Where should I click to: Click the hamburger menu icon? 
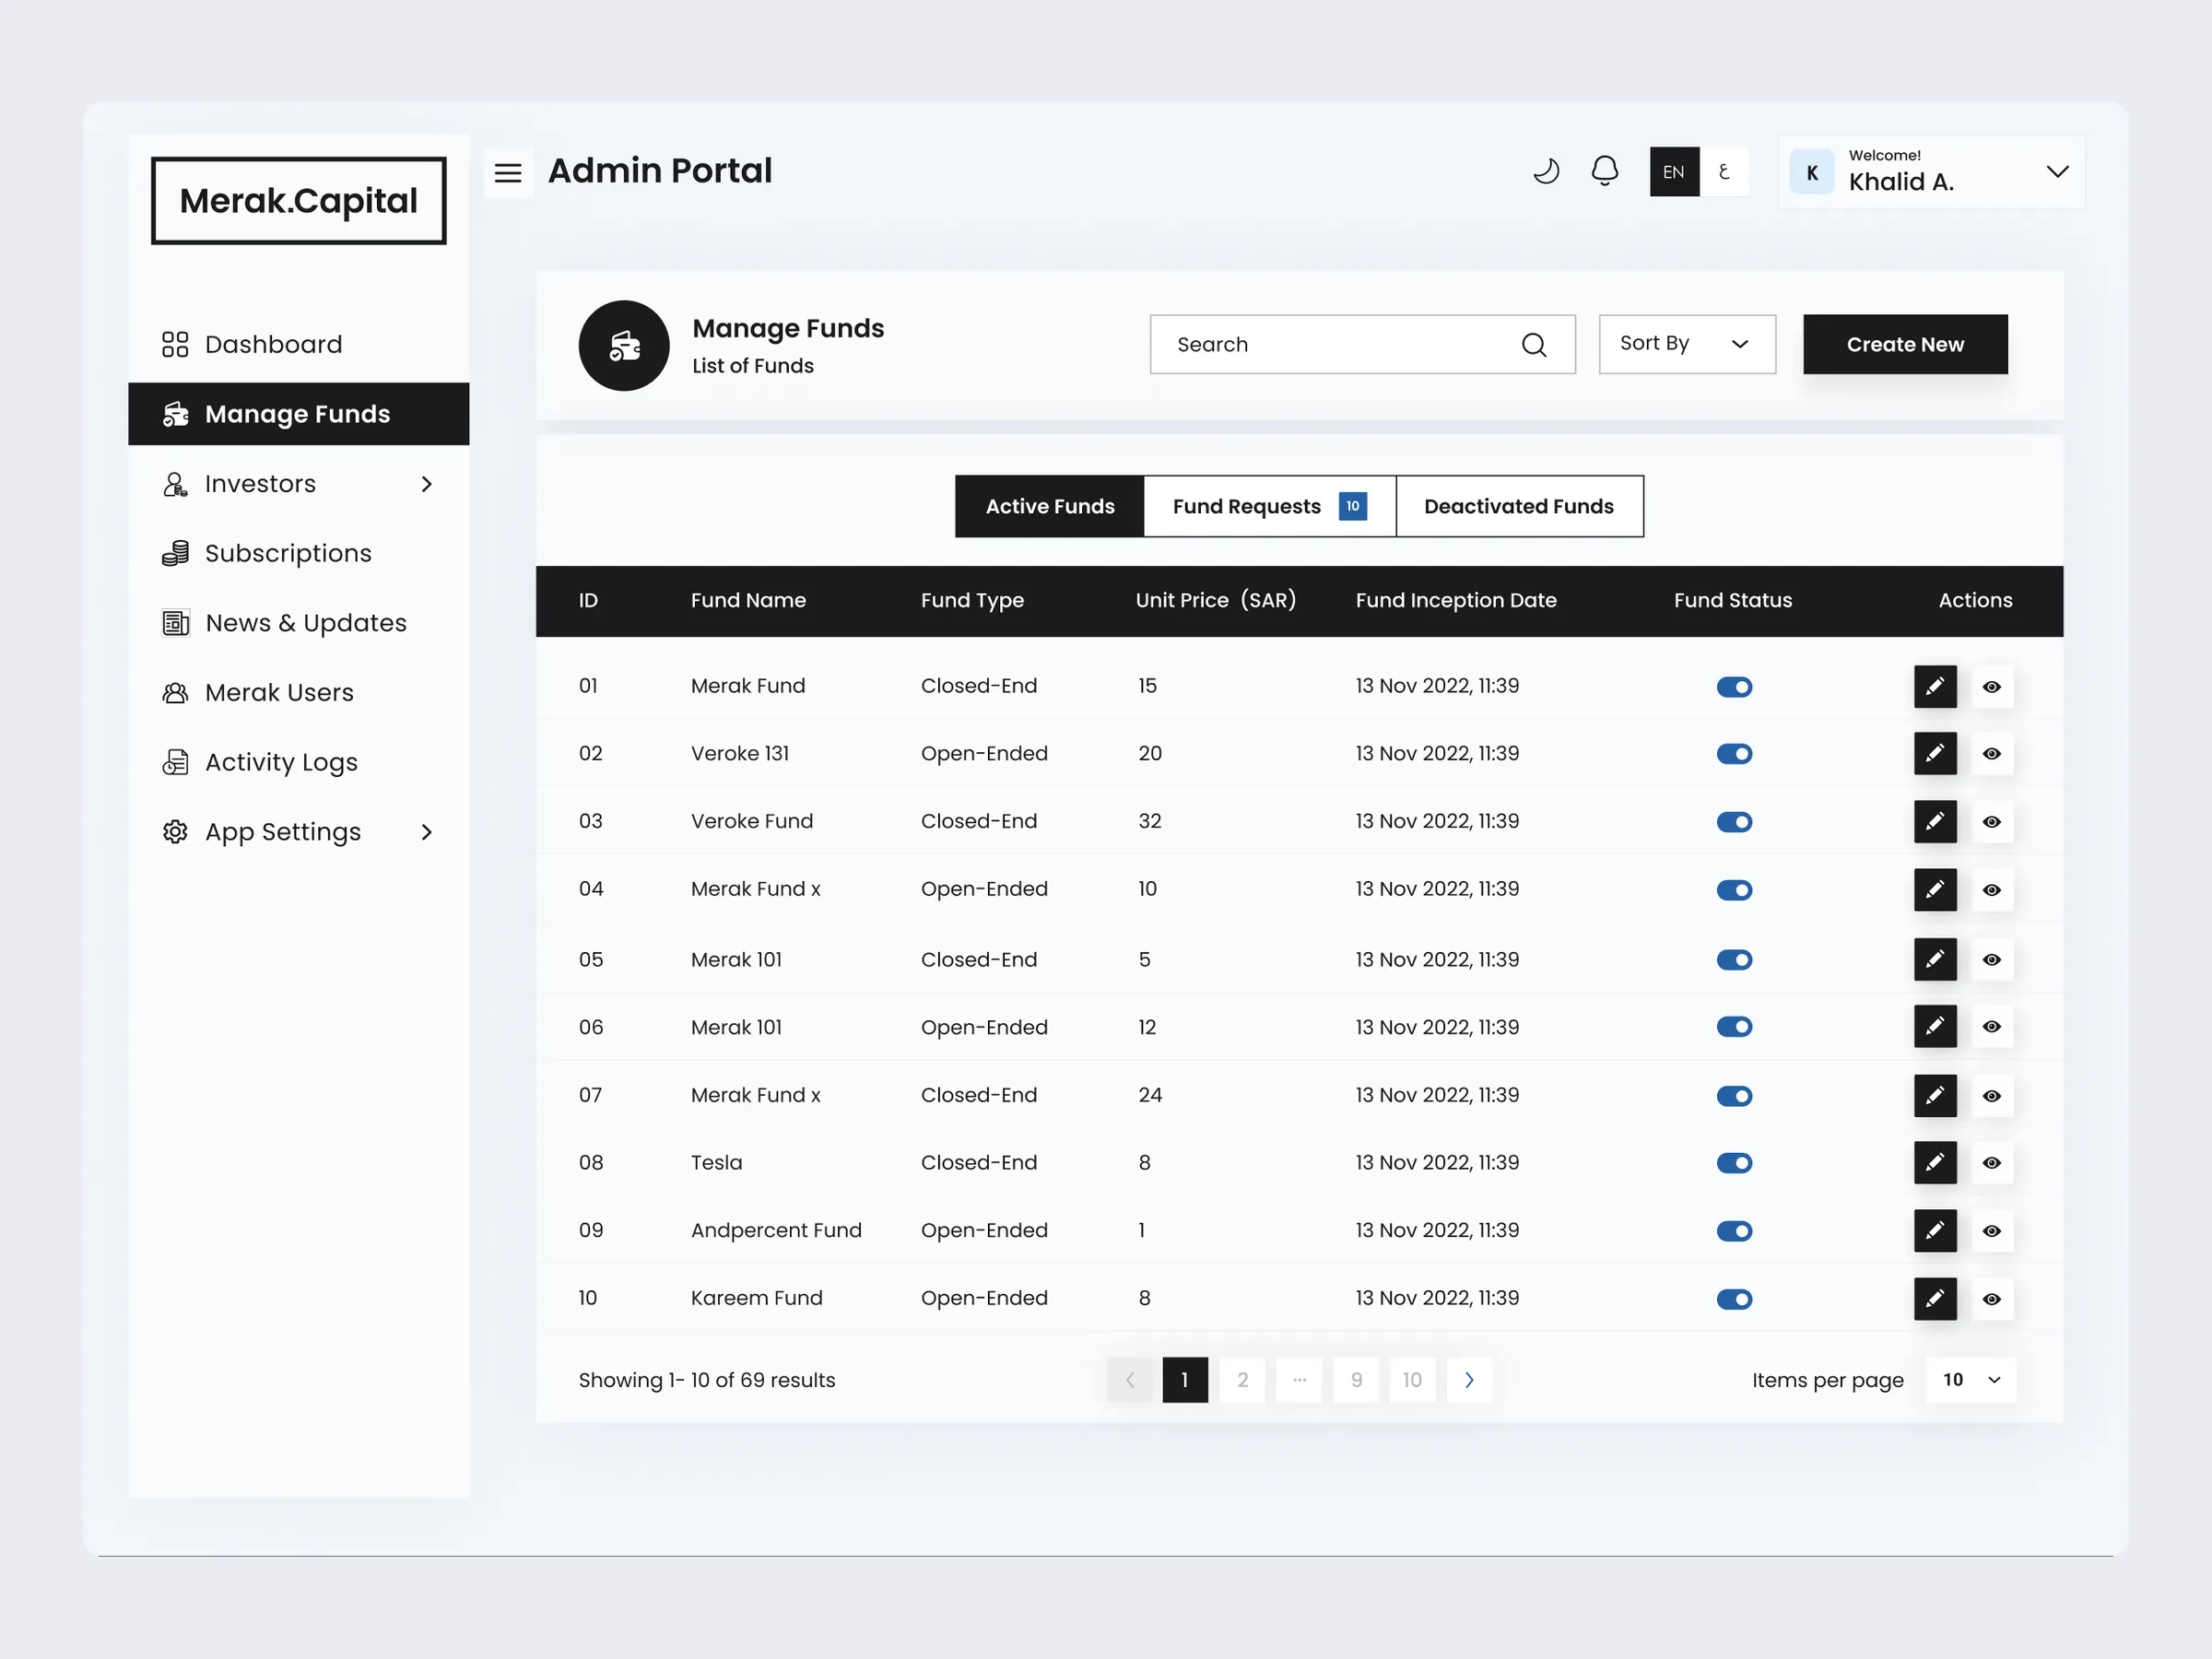[508, 173]
